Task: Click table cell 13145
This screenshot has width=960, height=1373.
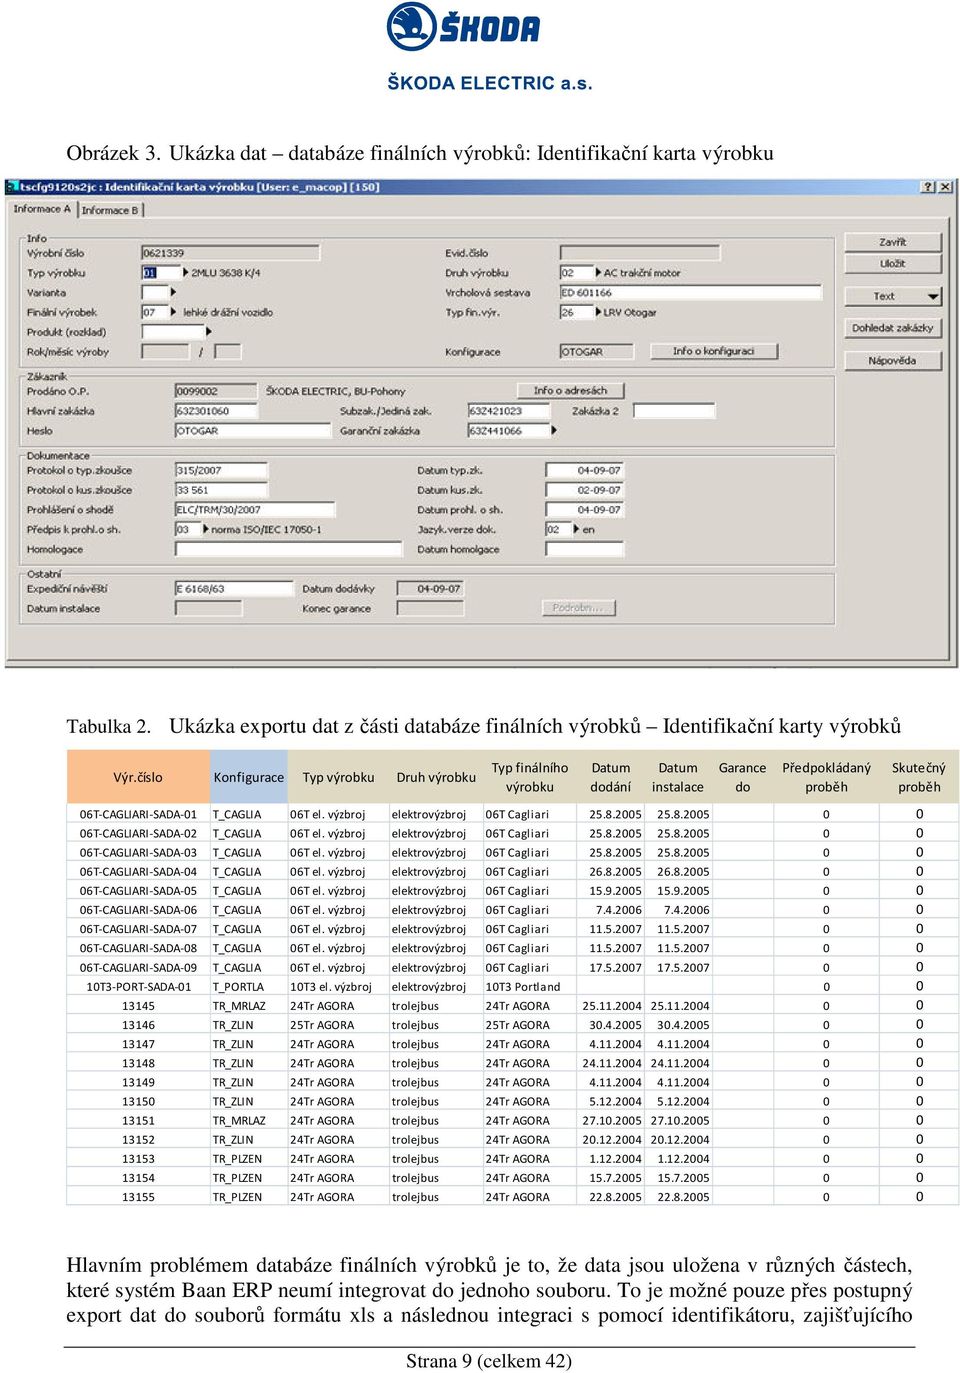Action: pos(138,1006)
